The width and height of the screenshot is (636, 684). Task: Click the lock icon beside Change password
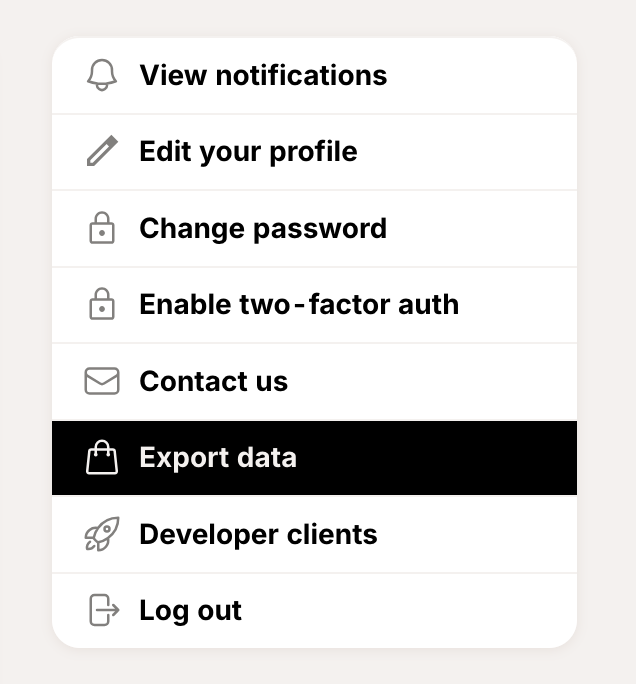(102, 229)
